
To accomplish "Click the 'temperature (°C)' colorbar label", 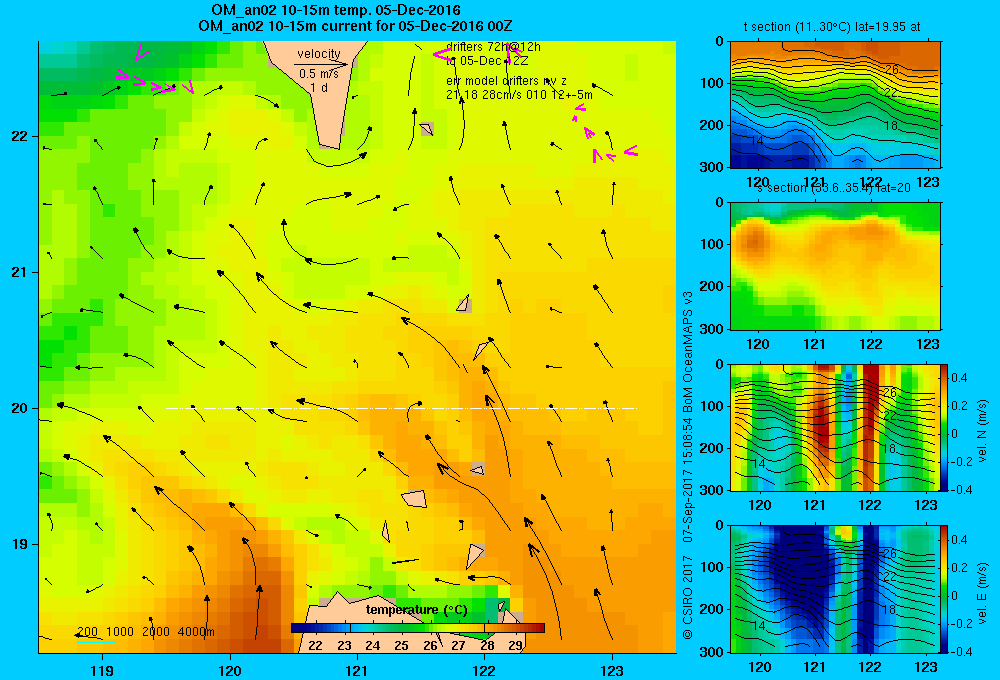I will click(416, 610).
